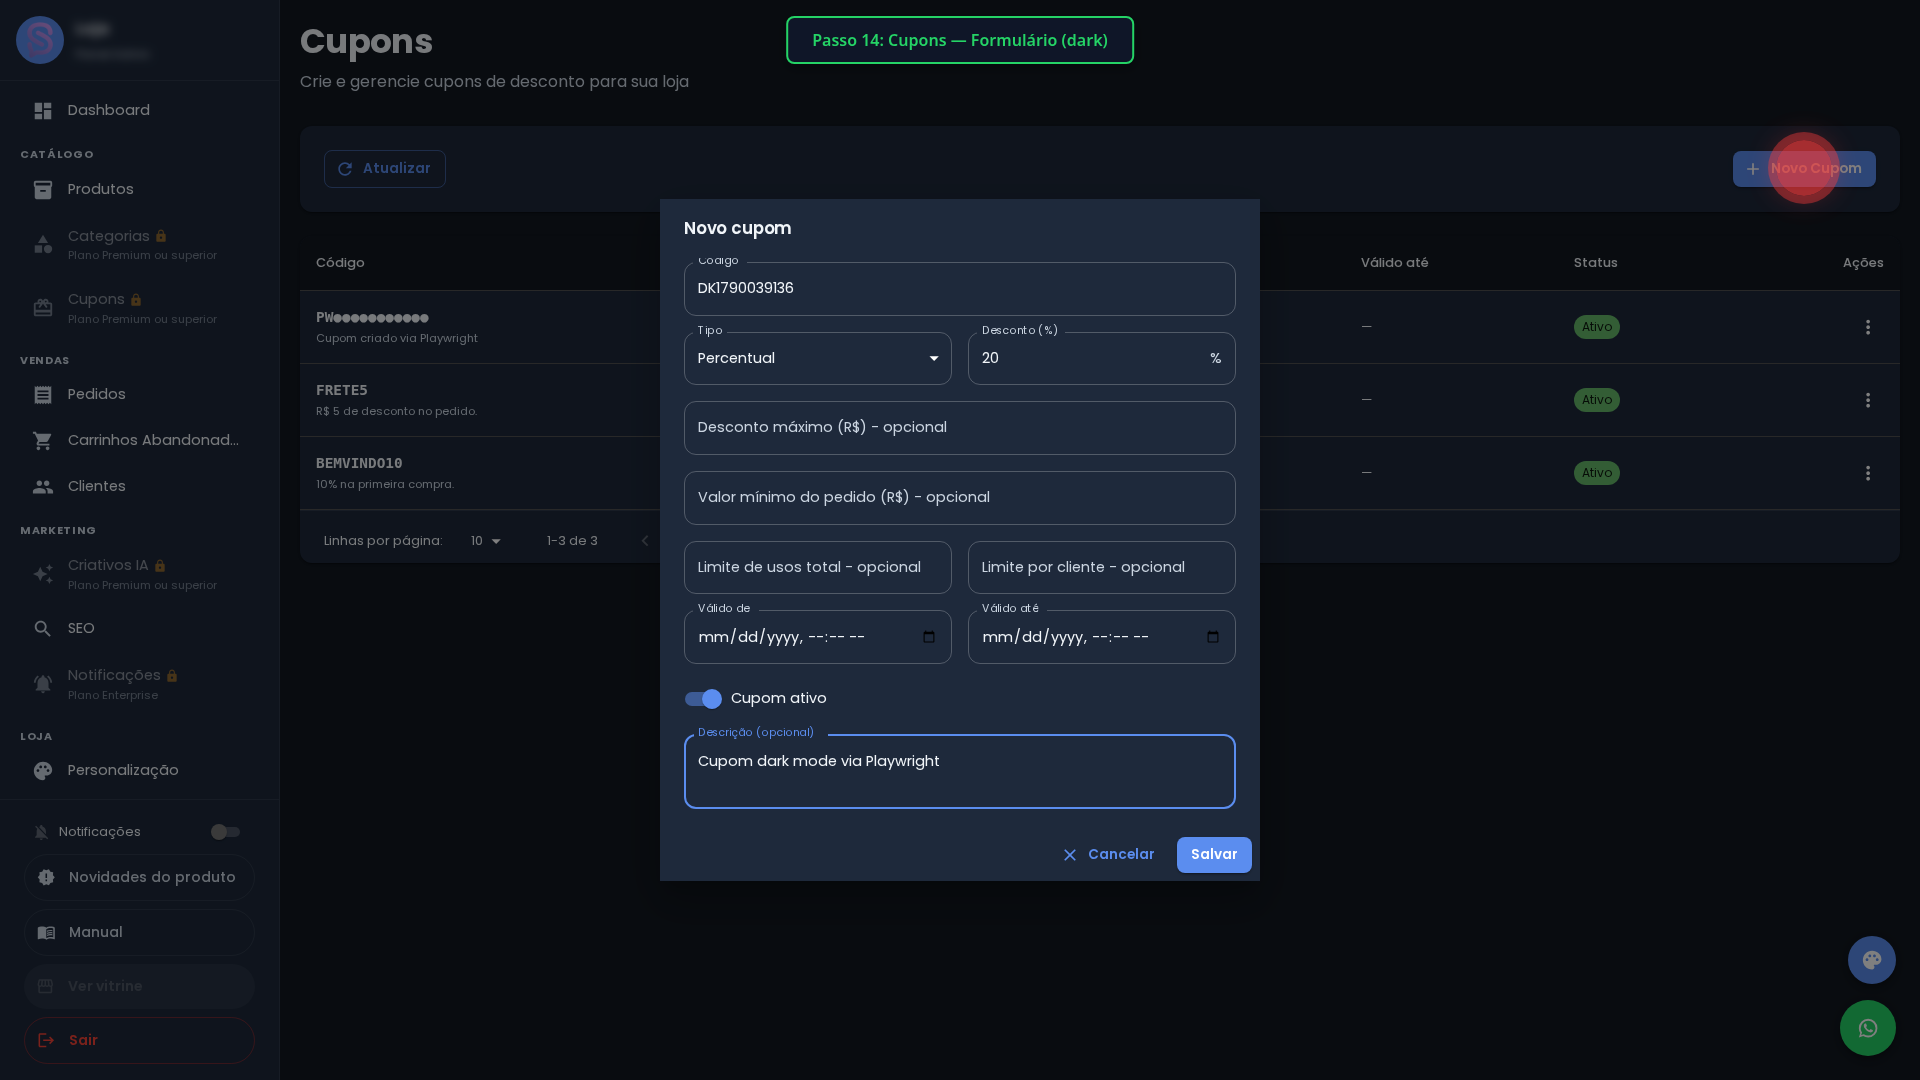Click the Clientes people icon
This screenshot has height=1080, width=1920.
[x=43, y=487]
